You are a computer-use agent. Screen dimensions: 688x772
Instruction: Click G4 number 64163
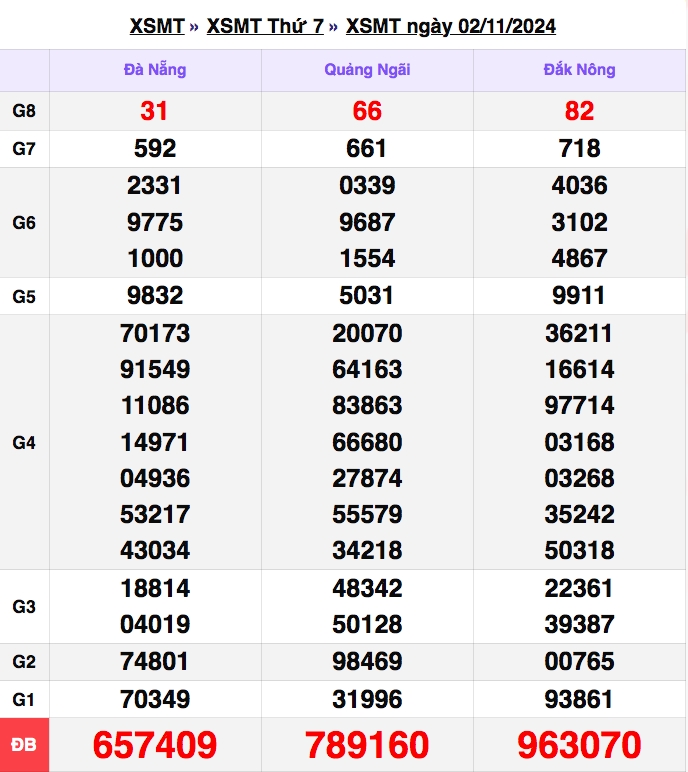click(x=367, y=369)
